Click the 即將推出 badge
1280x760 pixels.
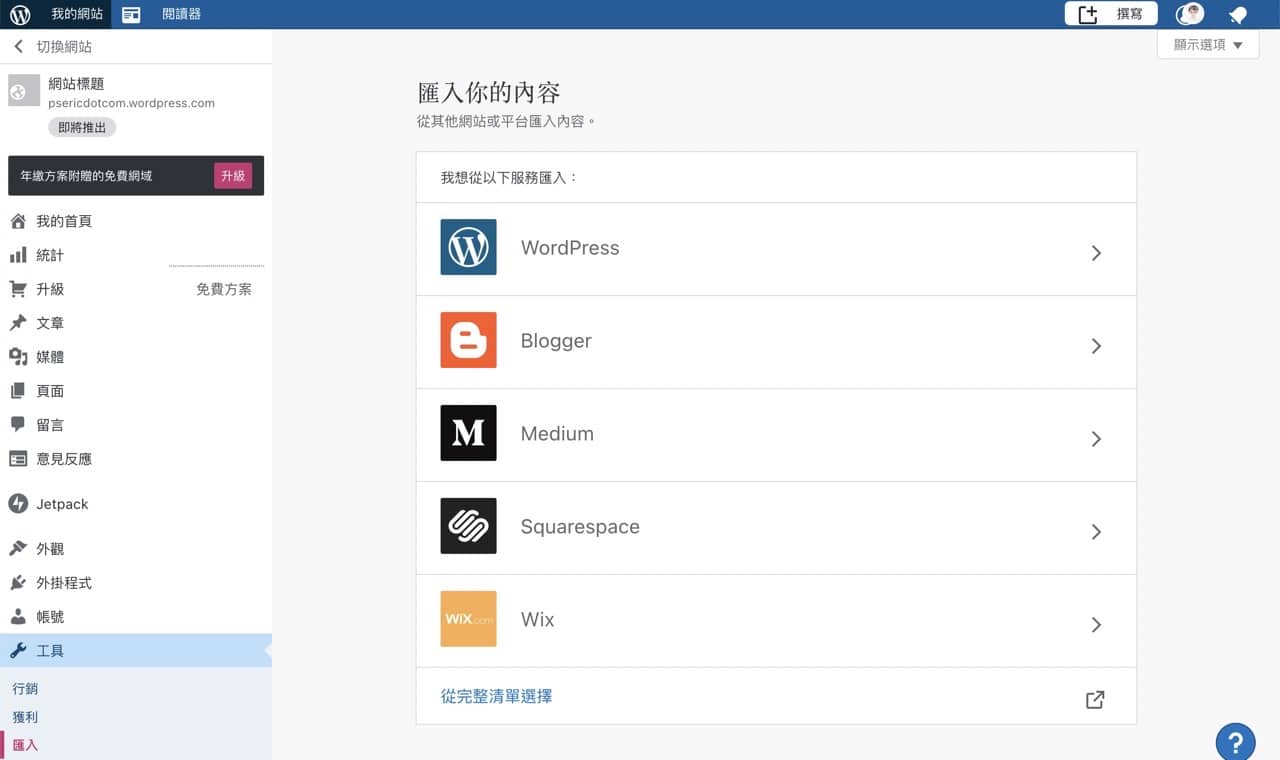point(82,128)
